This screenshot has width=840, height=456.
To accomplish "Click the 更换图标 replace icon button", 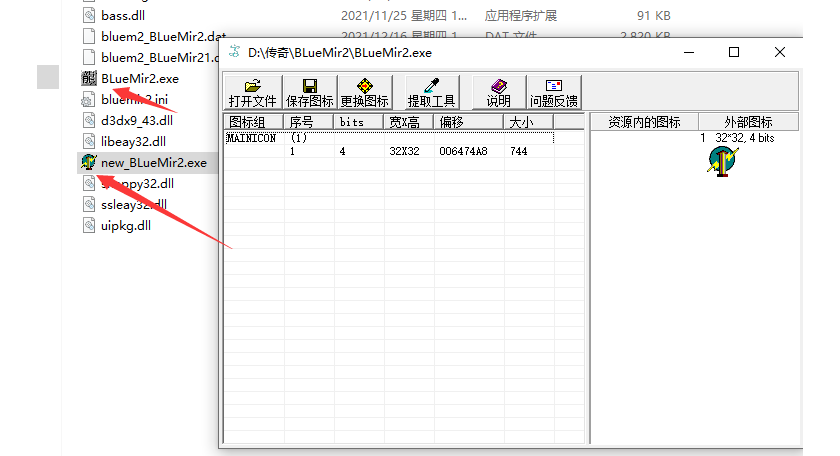I will (365, 93).
